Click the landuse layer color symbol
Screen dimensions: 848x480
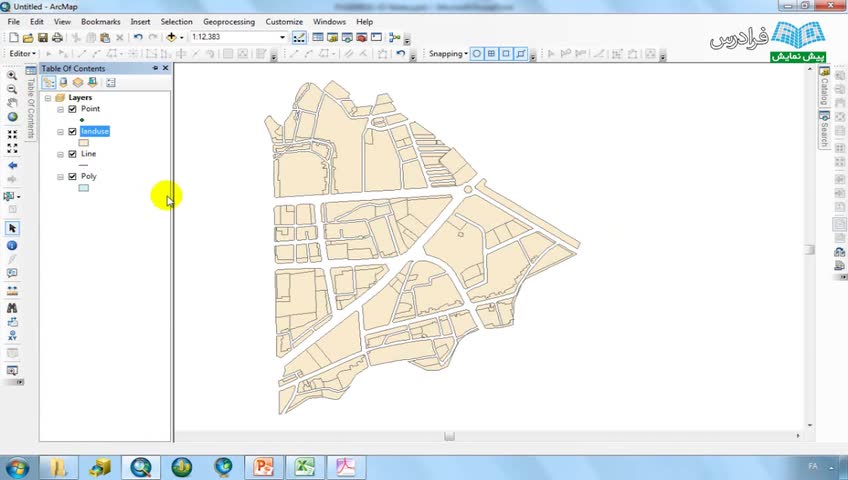tap(83, 142)
